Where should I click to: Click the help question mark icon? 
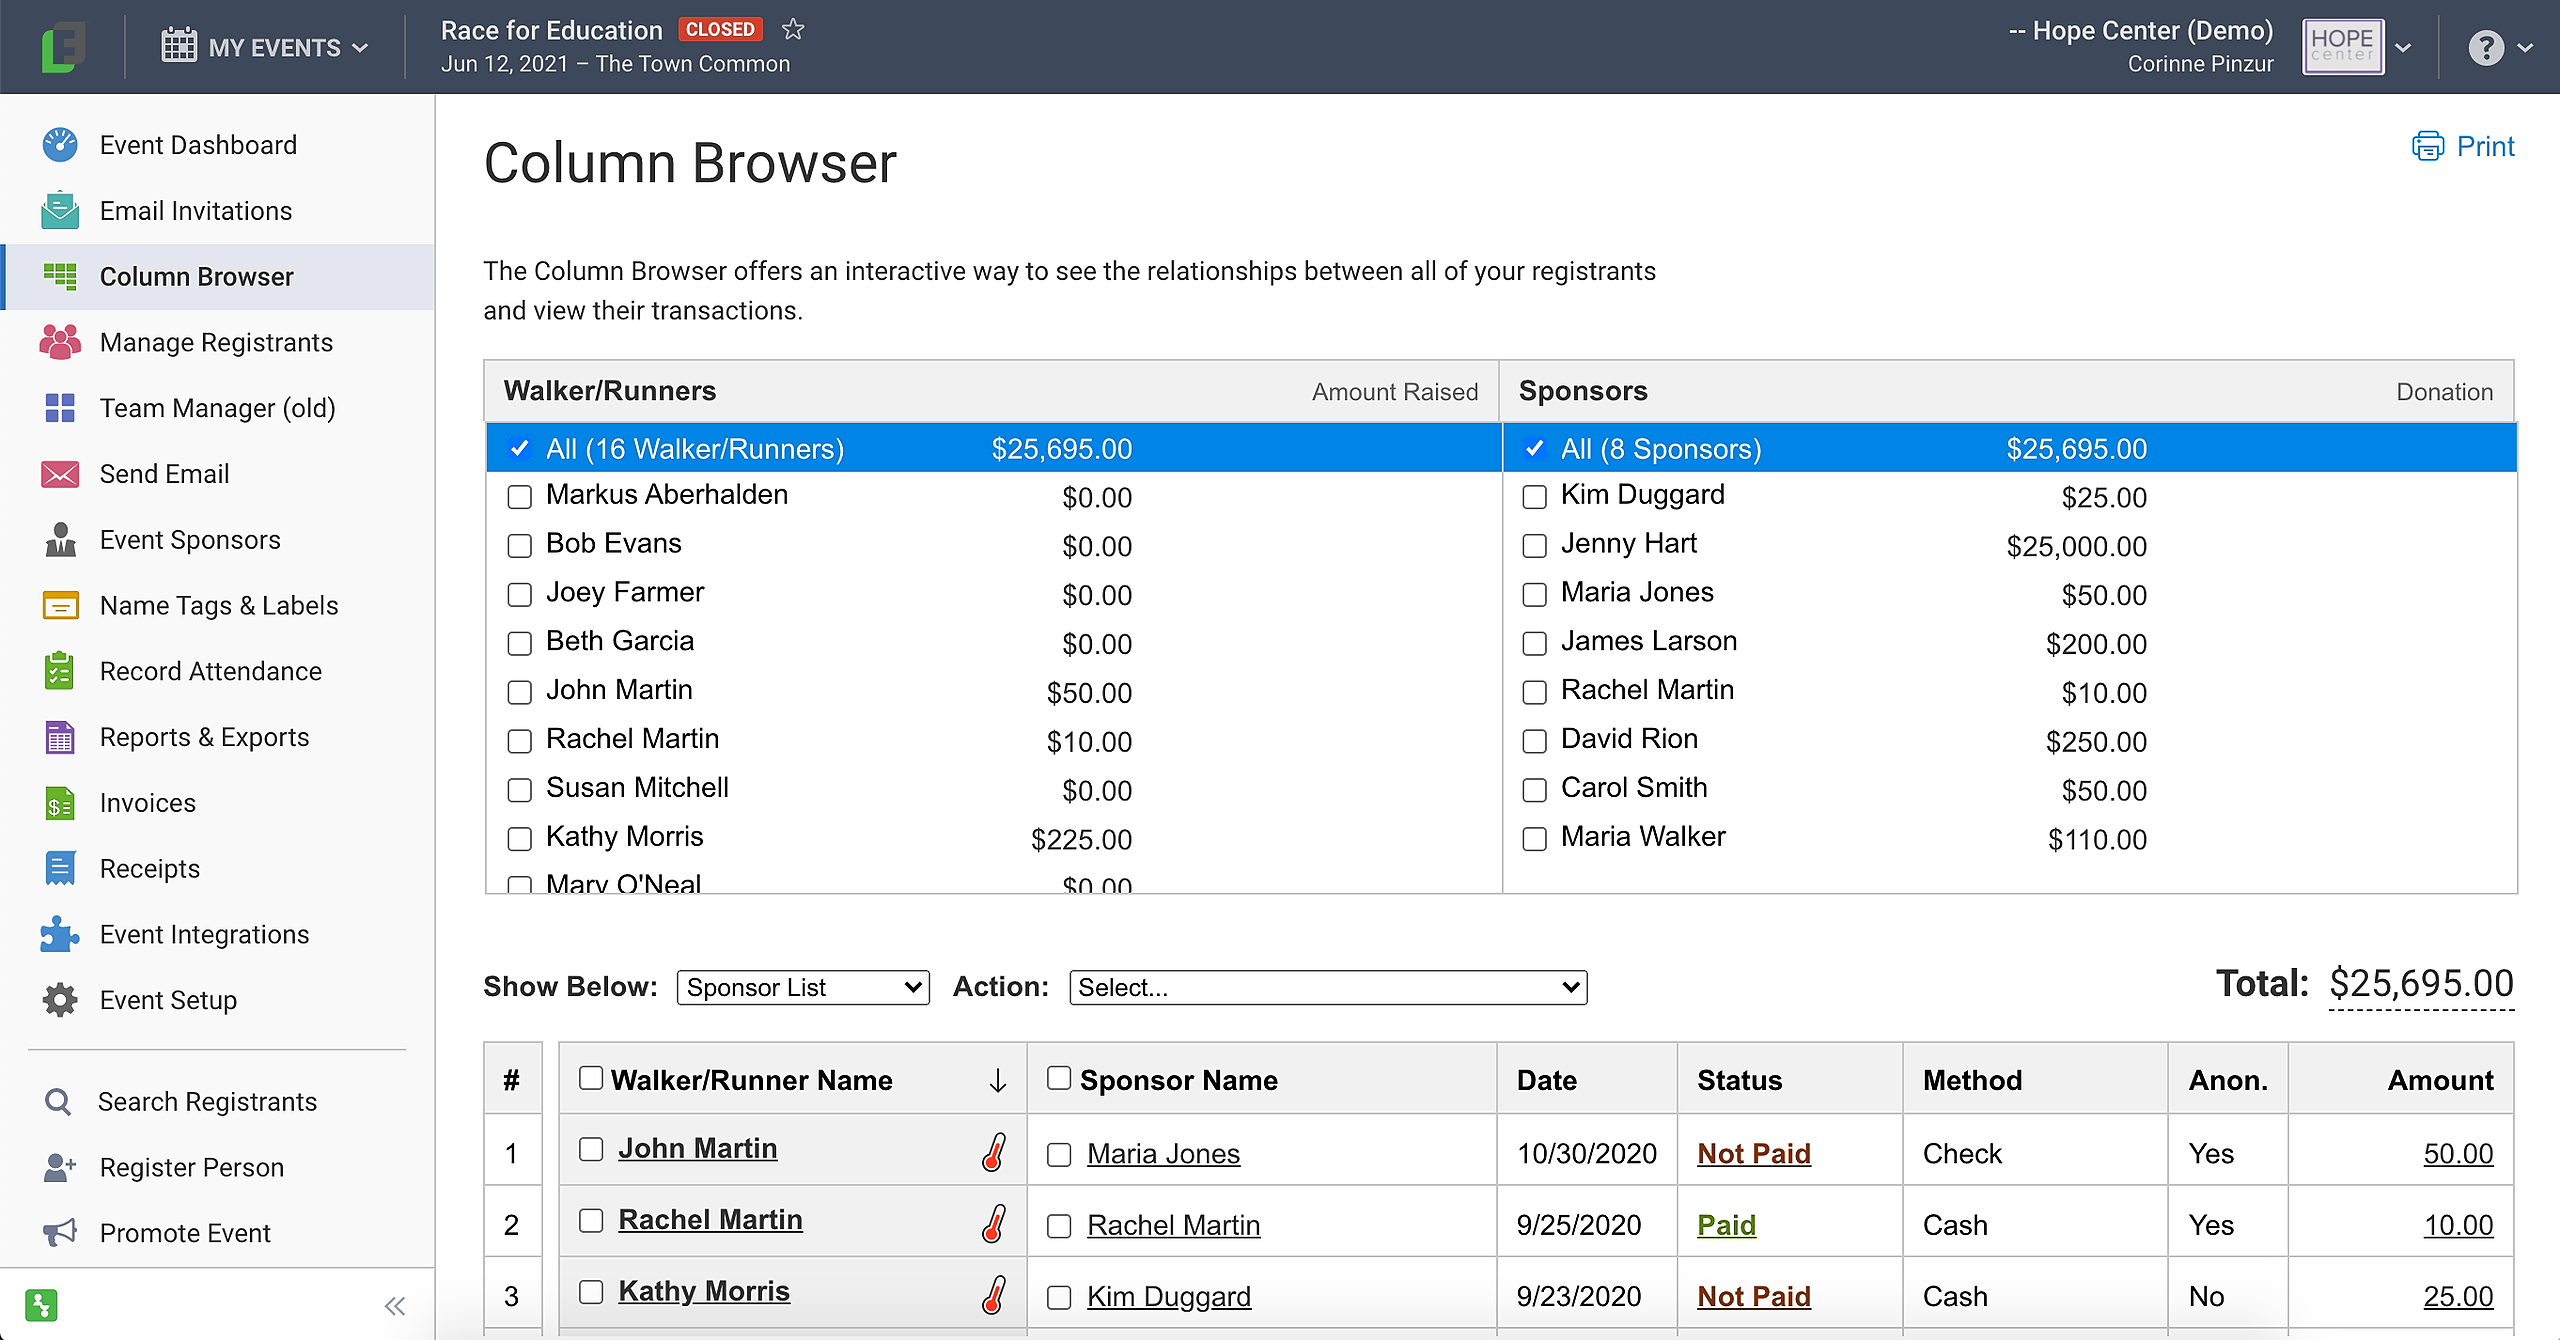2486,47
